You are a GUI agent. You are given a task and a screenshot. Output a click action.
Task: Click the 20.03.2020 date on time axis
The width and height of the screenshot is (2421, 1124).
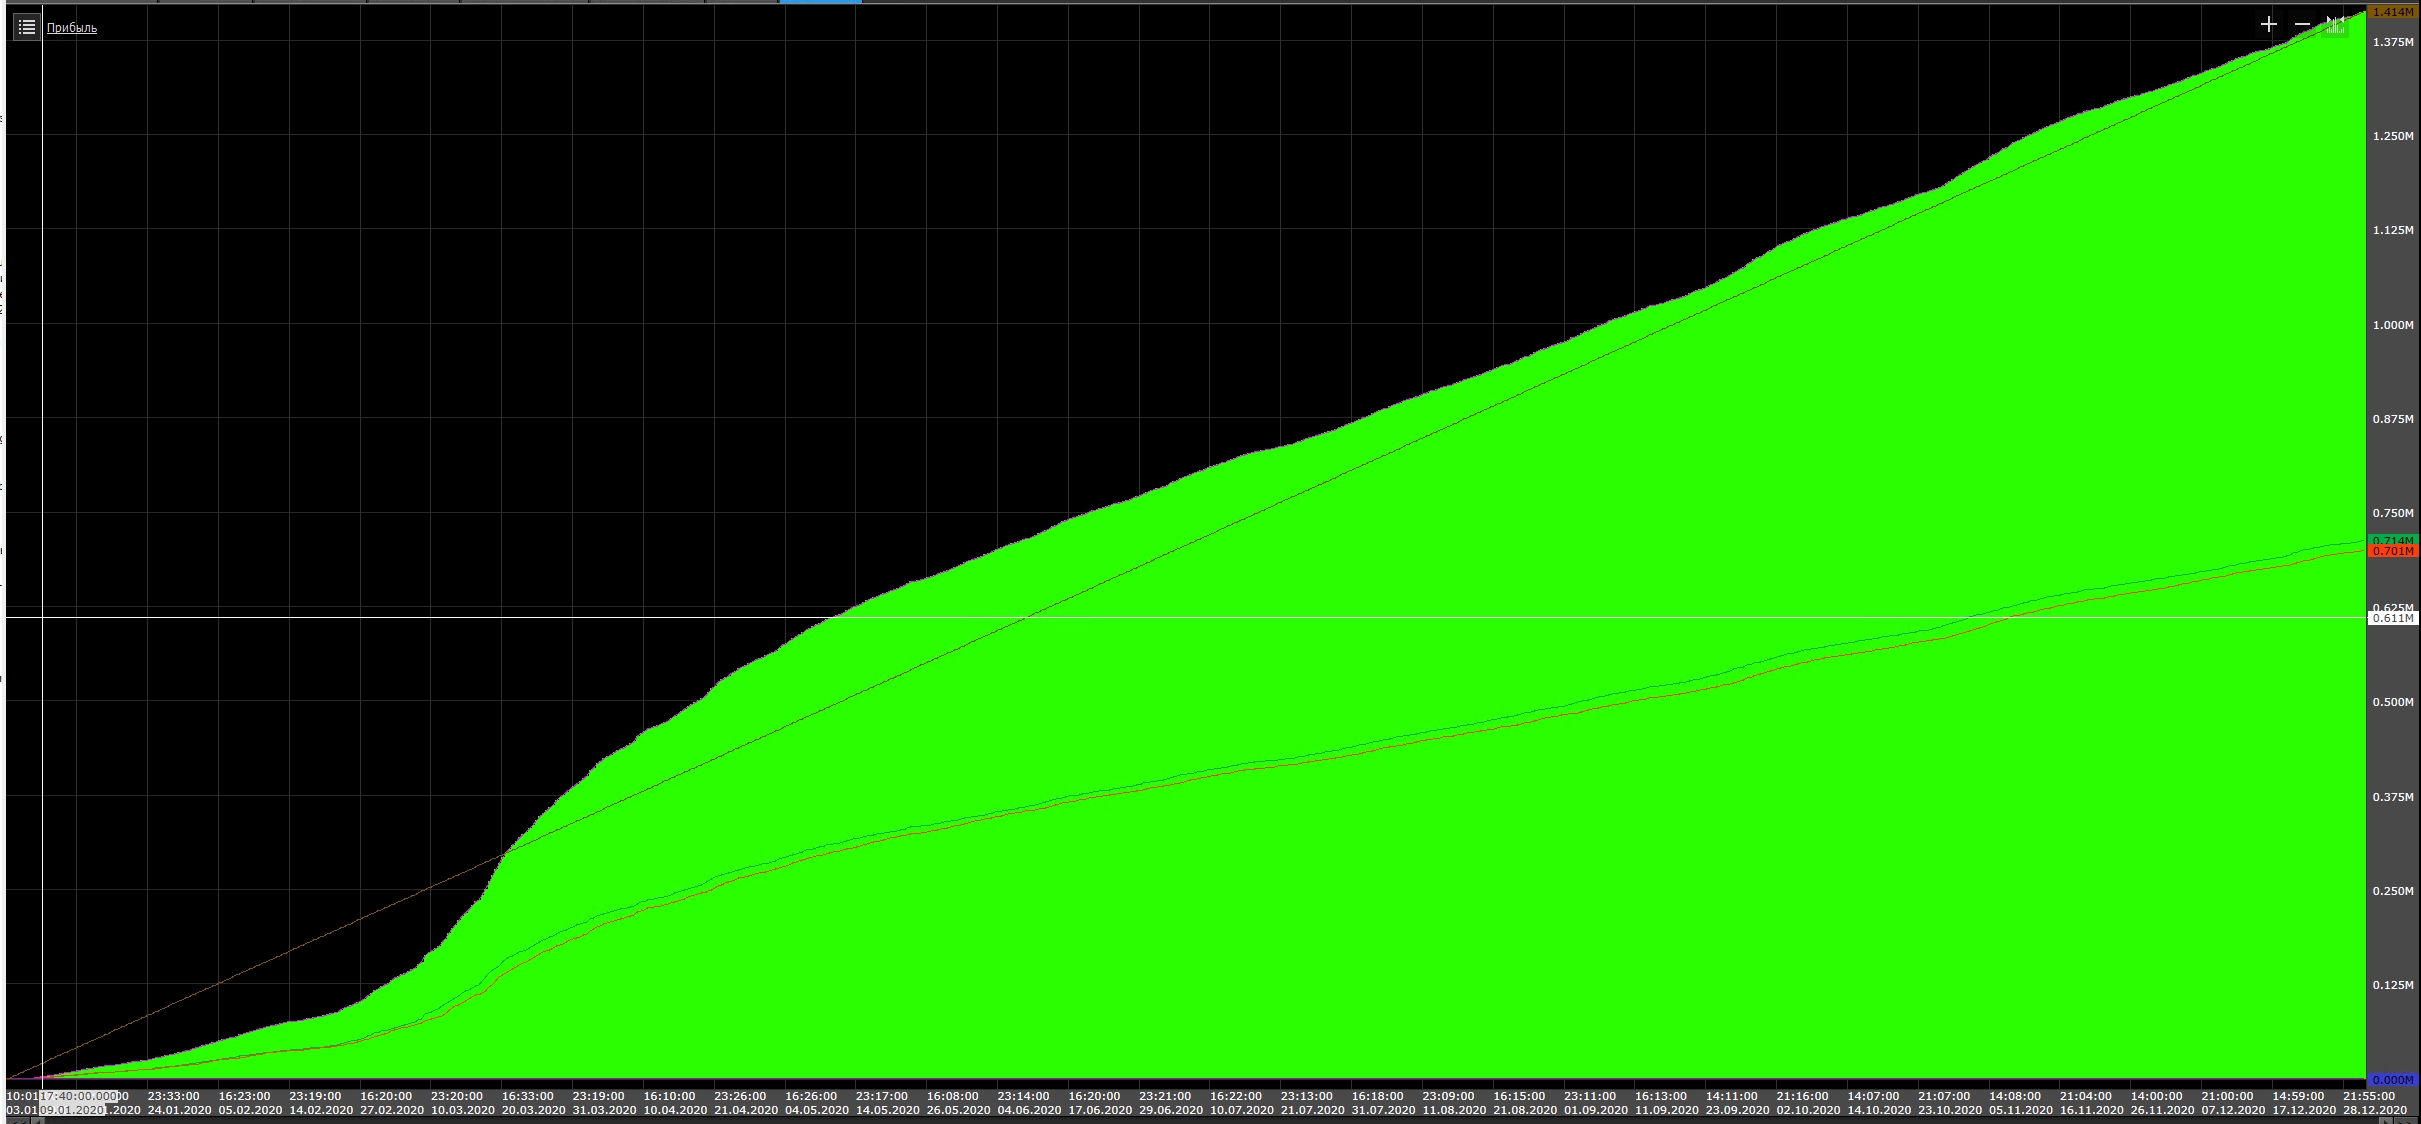click(533, 1110)
